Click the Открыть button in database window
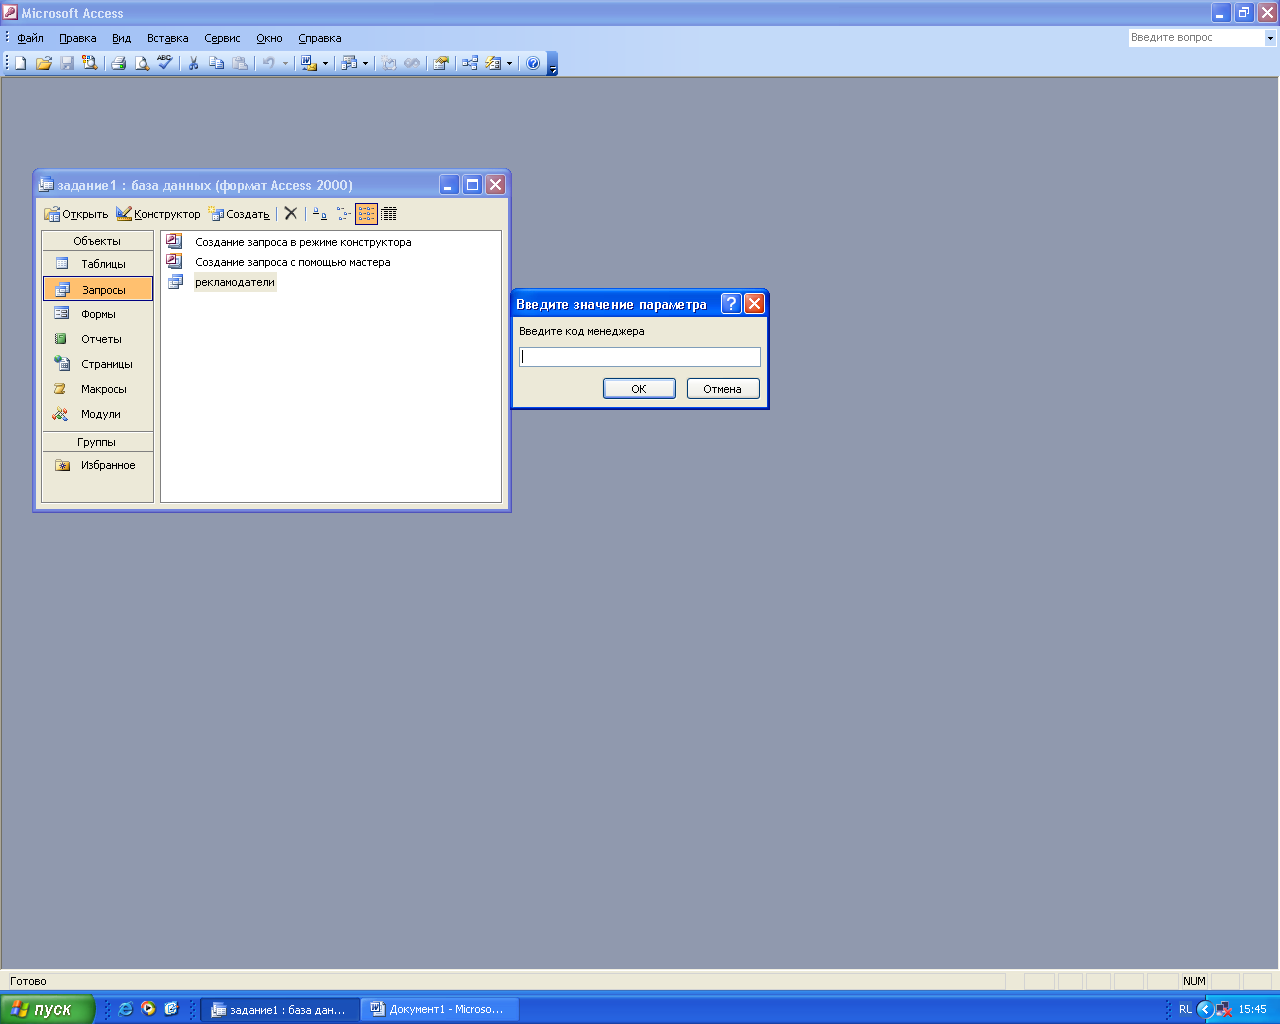1280x1024 pixels. click(76, 214)
